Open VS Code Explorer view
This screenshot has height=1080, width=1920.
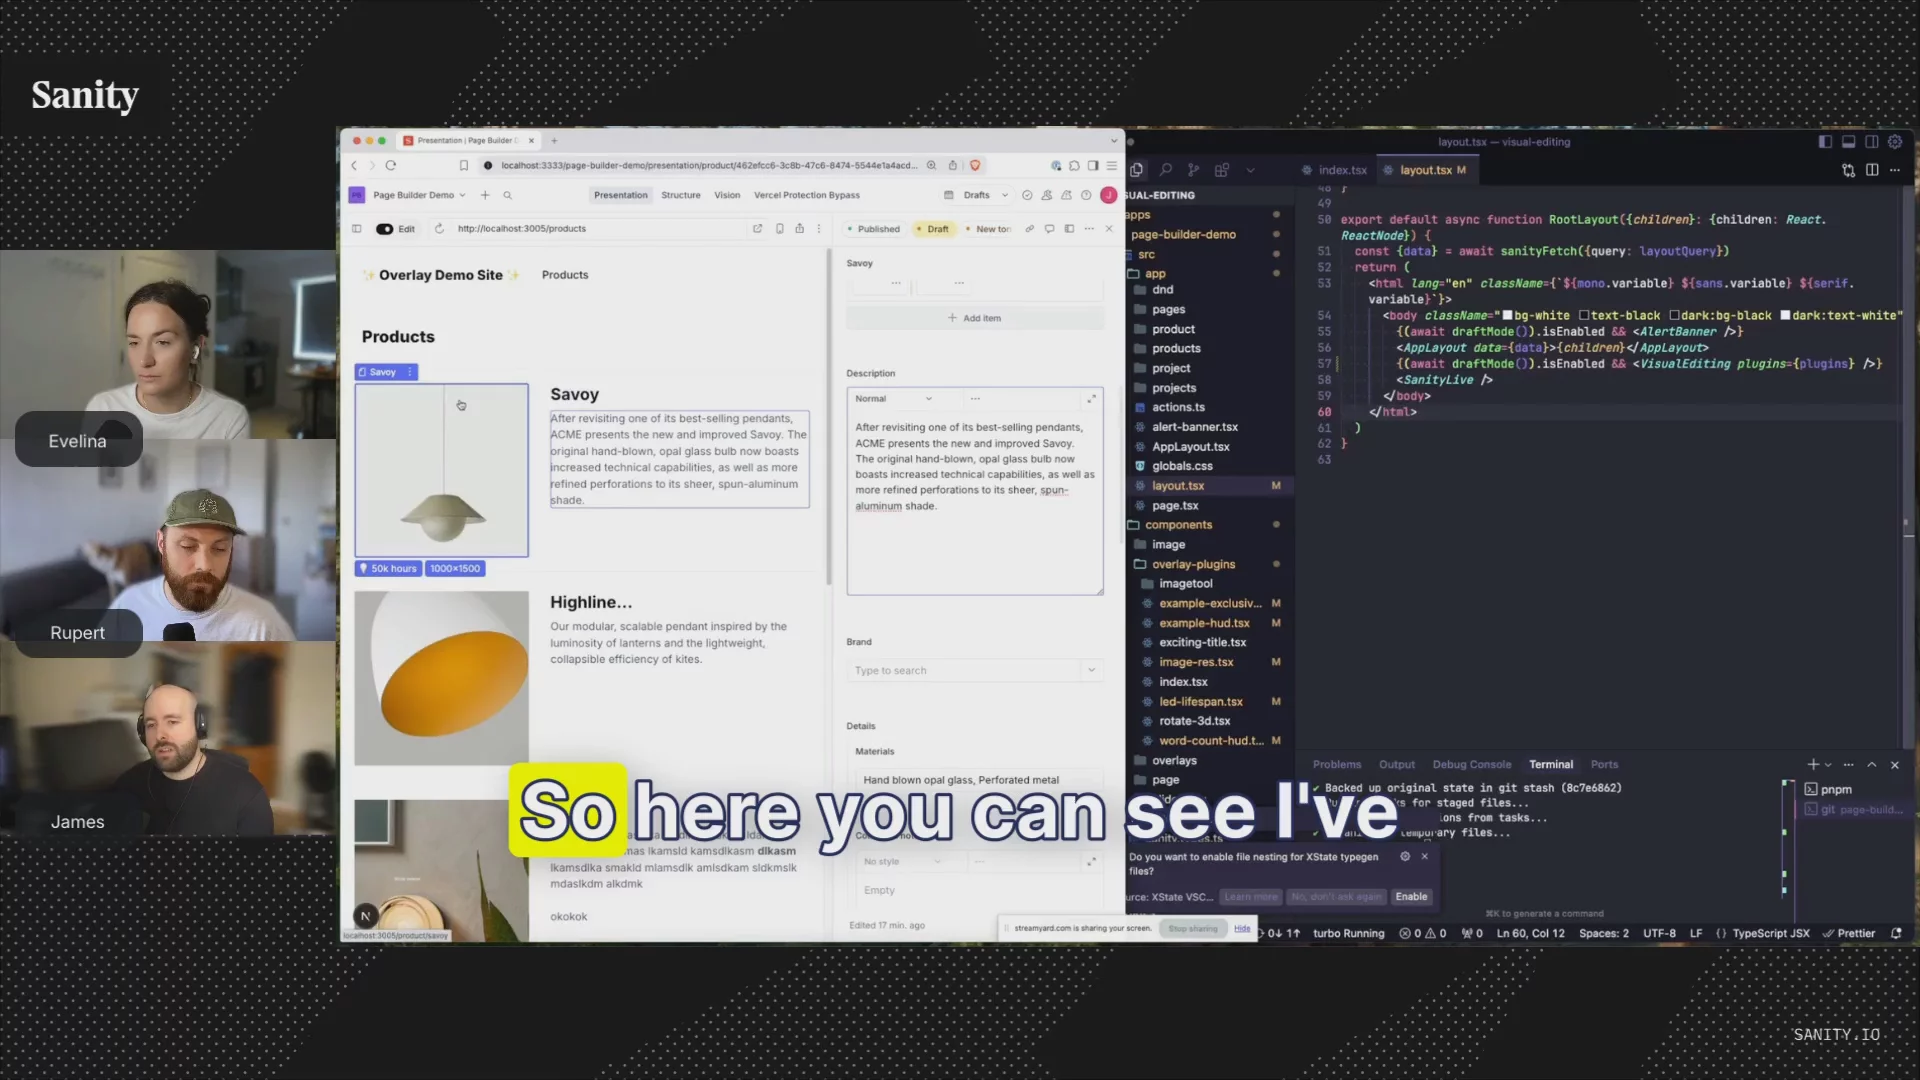click(x=1137, y=170)
